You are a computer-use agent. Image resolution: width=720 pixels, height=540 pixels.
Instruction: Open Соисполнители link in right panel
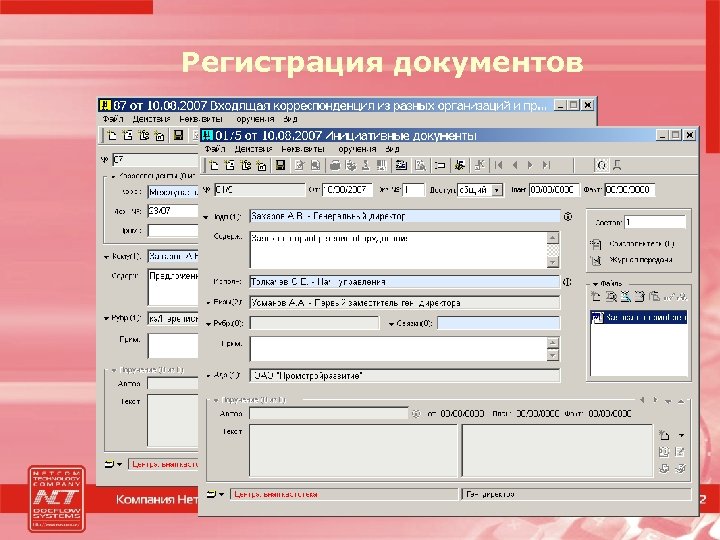(641, 244)
